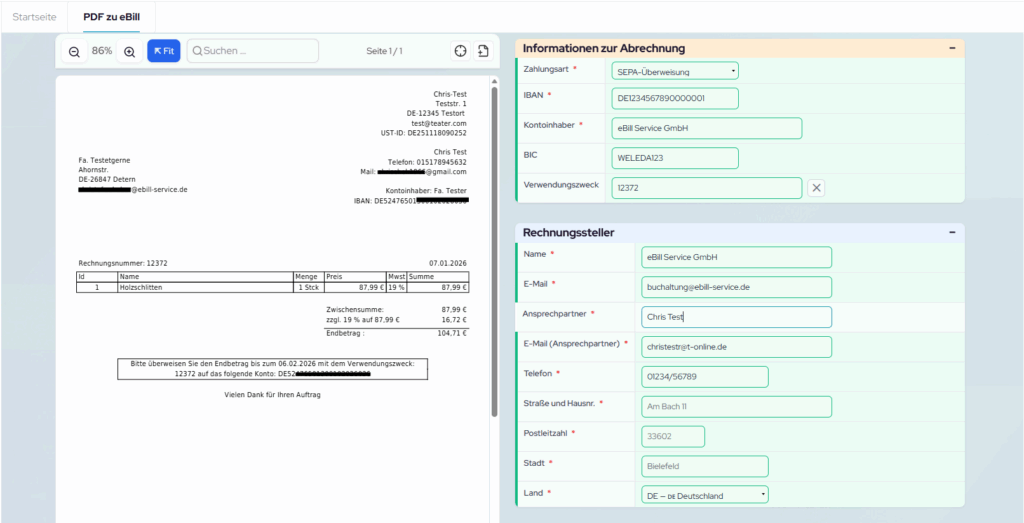Zoom in the PDF preview
Screen dimensions: 1024x523
pyautogui.click(x=129, y=51)
